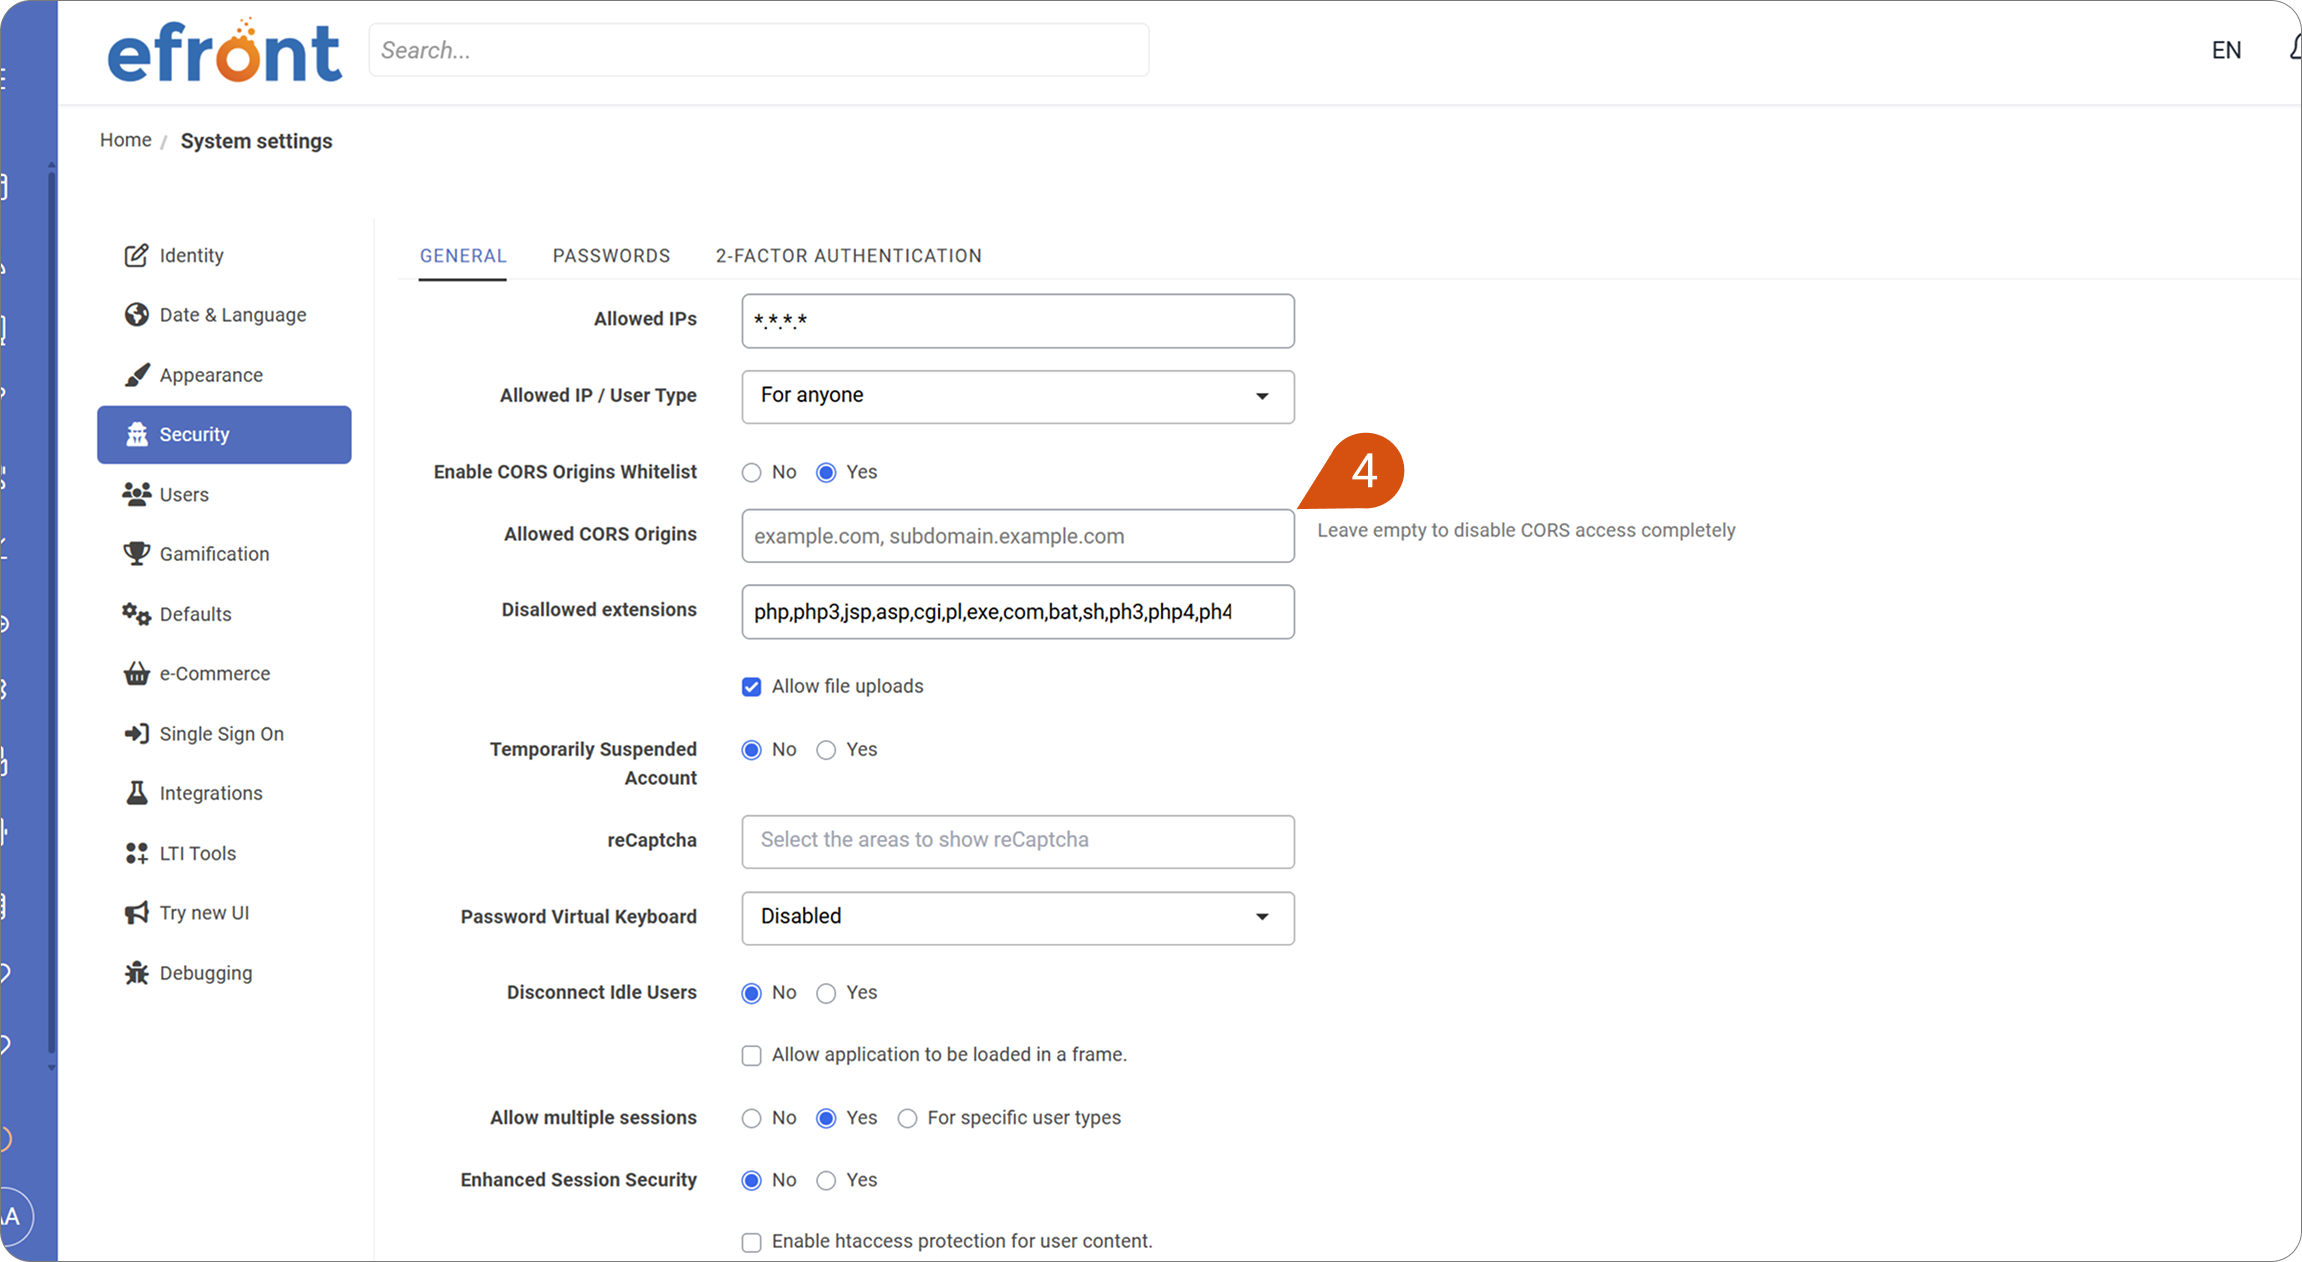Click the Gamification trophy icon
Viewport: 2302px width, 1262px height.
click(136, 554)
